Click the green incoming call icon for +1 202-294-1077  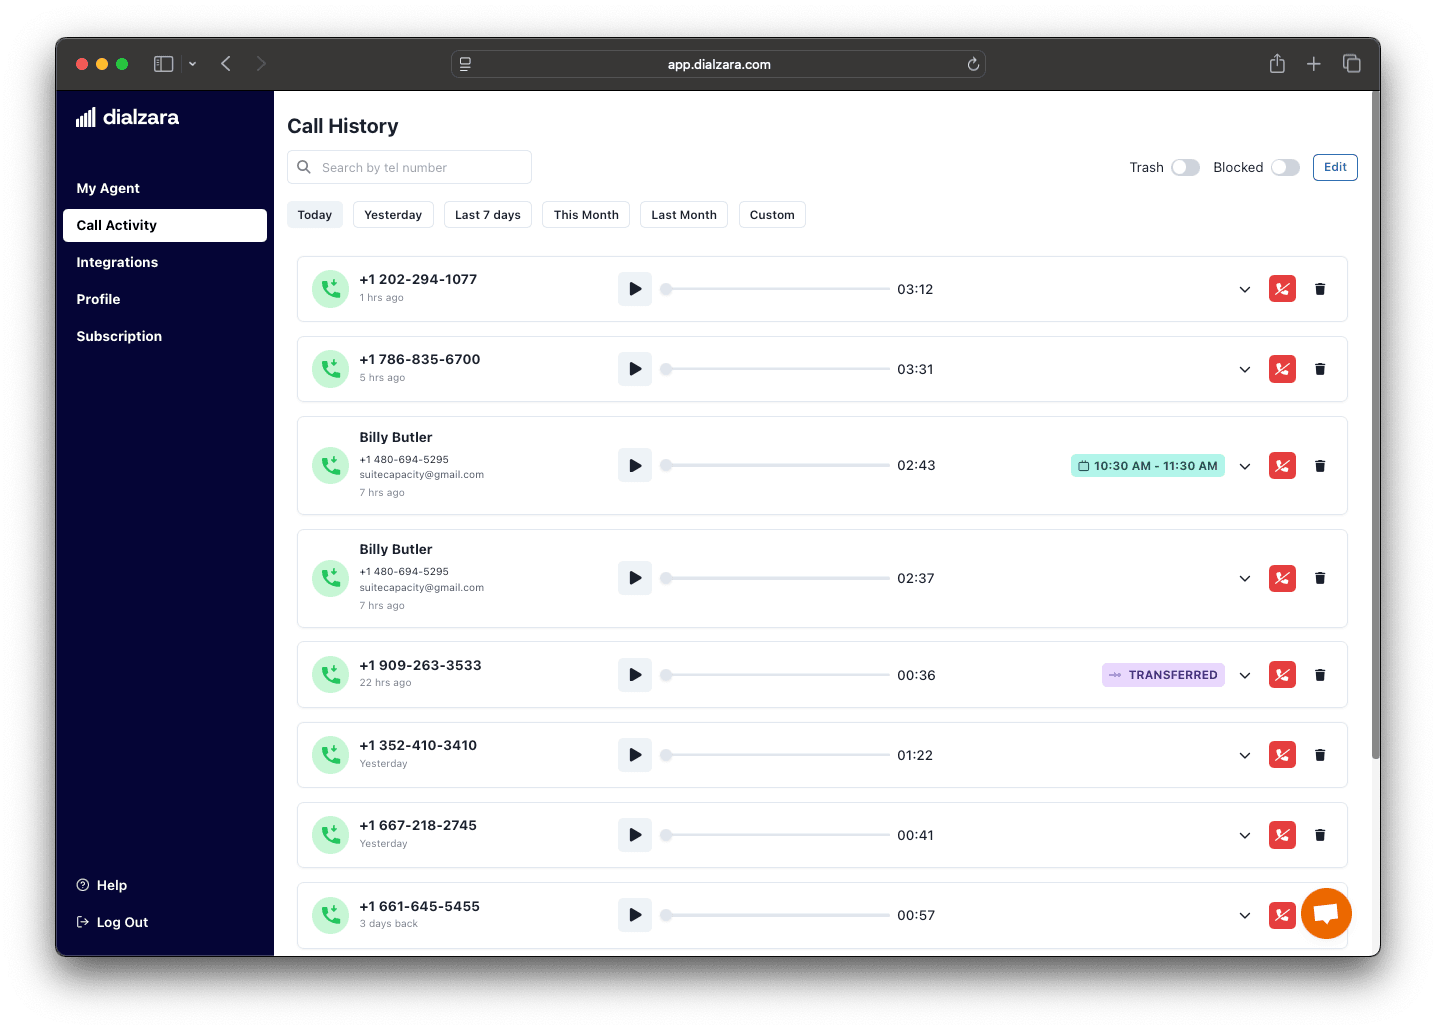click(x=330, y=288)
